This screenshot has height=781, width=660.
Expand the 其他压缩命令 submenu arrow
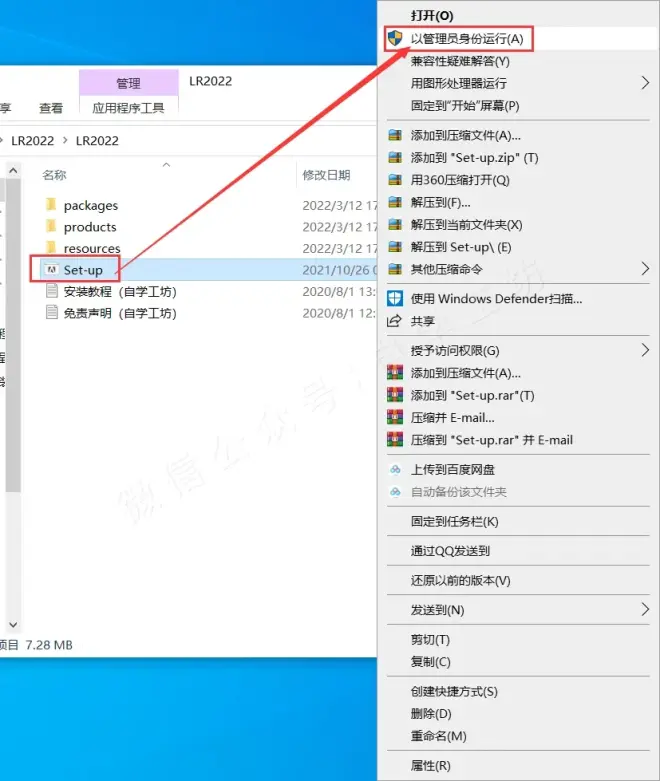(645, 269)
